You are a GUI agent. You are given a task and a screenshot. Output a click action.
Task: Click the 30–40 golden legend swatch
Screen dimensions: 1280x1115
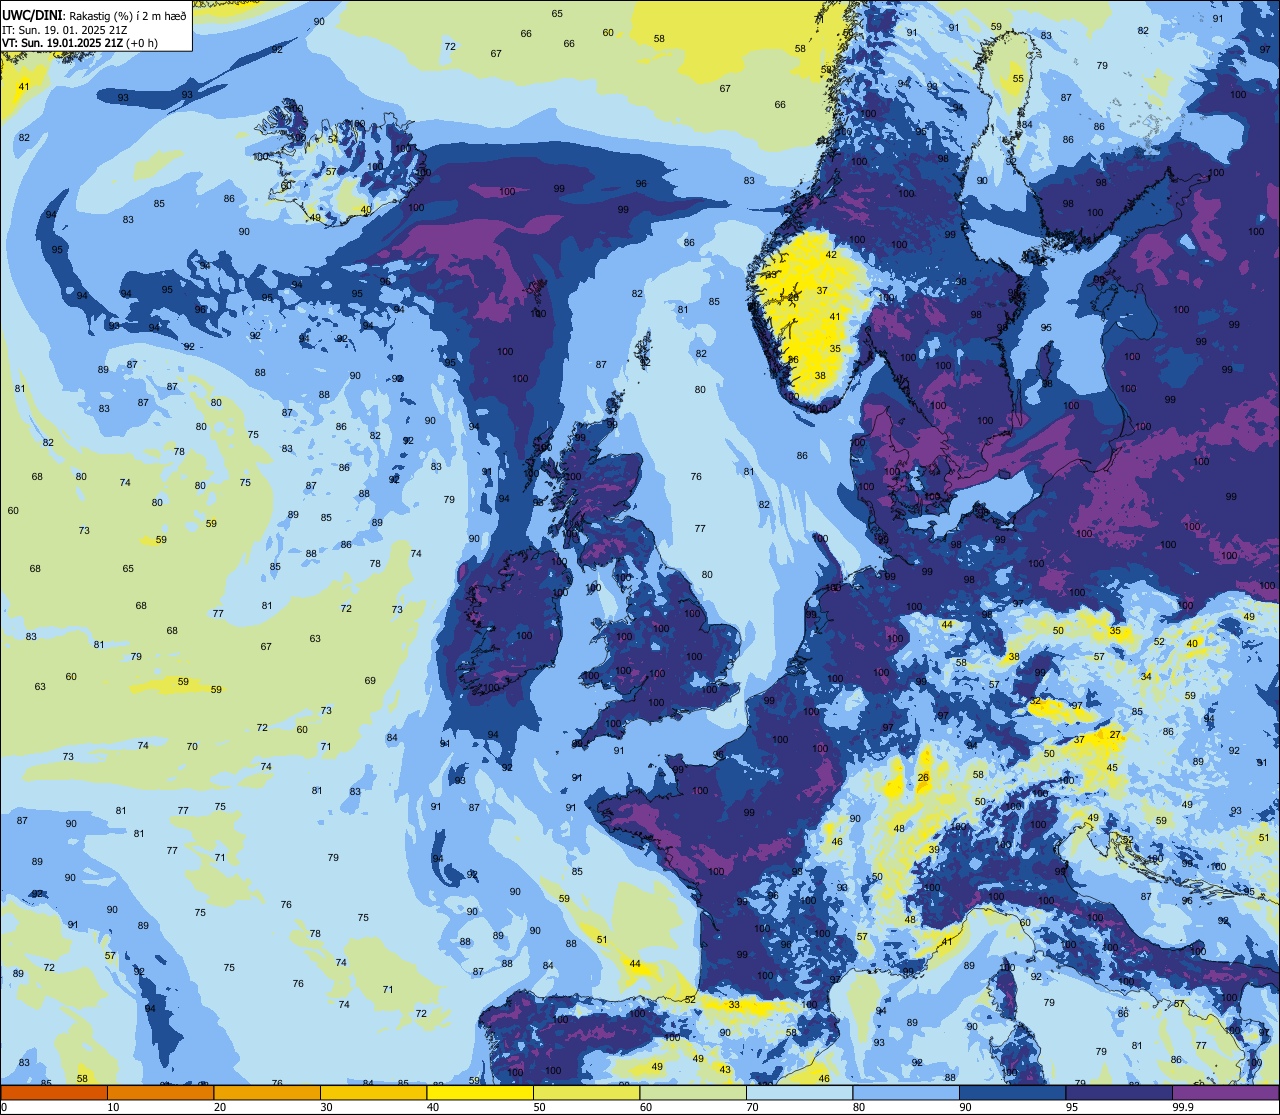373,1092
